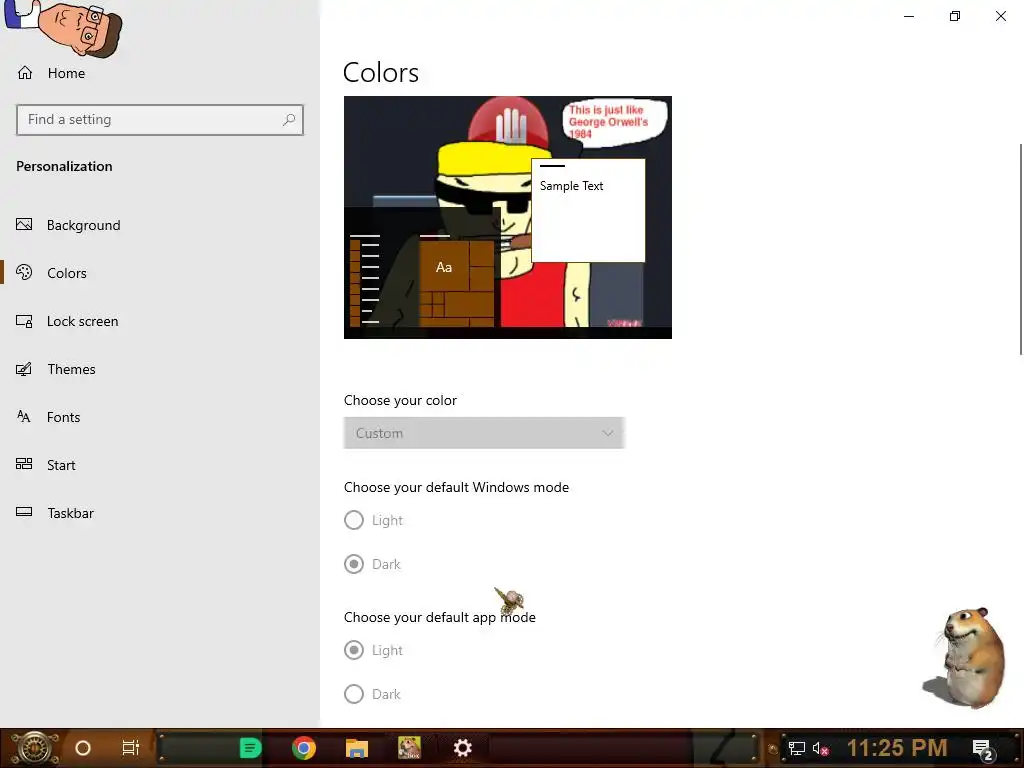Viewport: 1024px width, 768px height.
Task: Open the green chat app on taskbar
Action: (250, 748)
